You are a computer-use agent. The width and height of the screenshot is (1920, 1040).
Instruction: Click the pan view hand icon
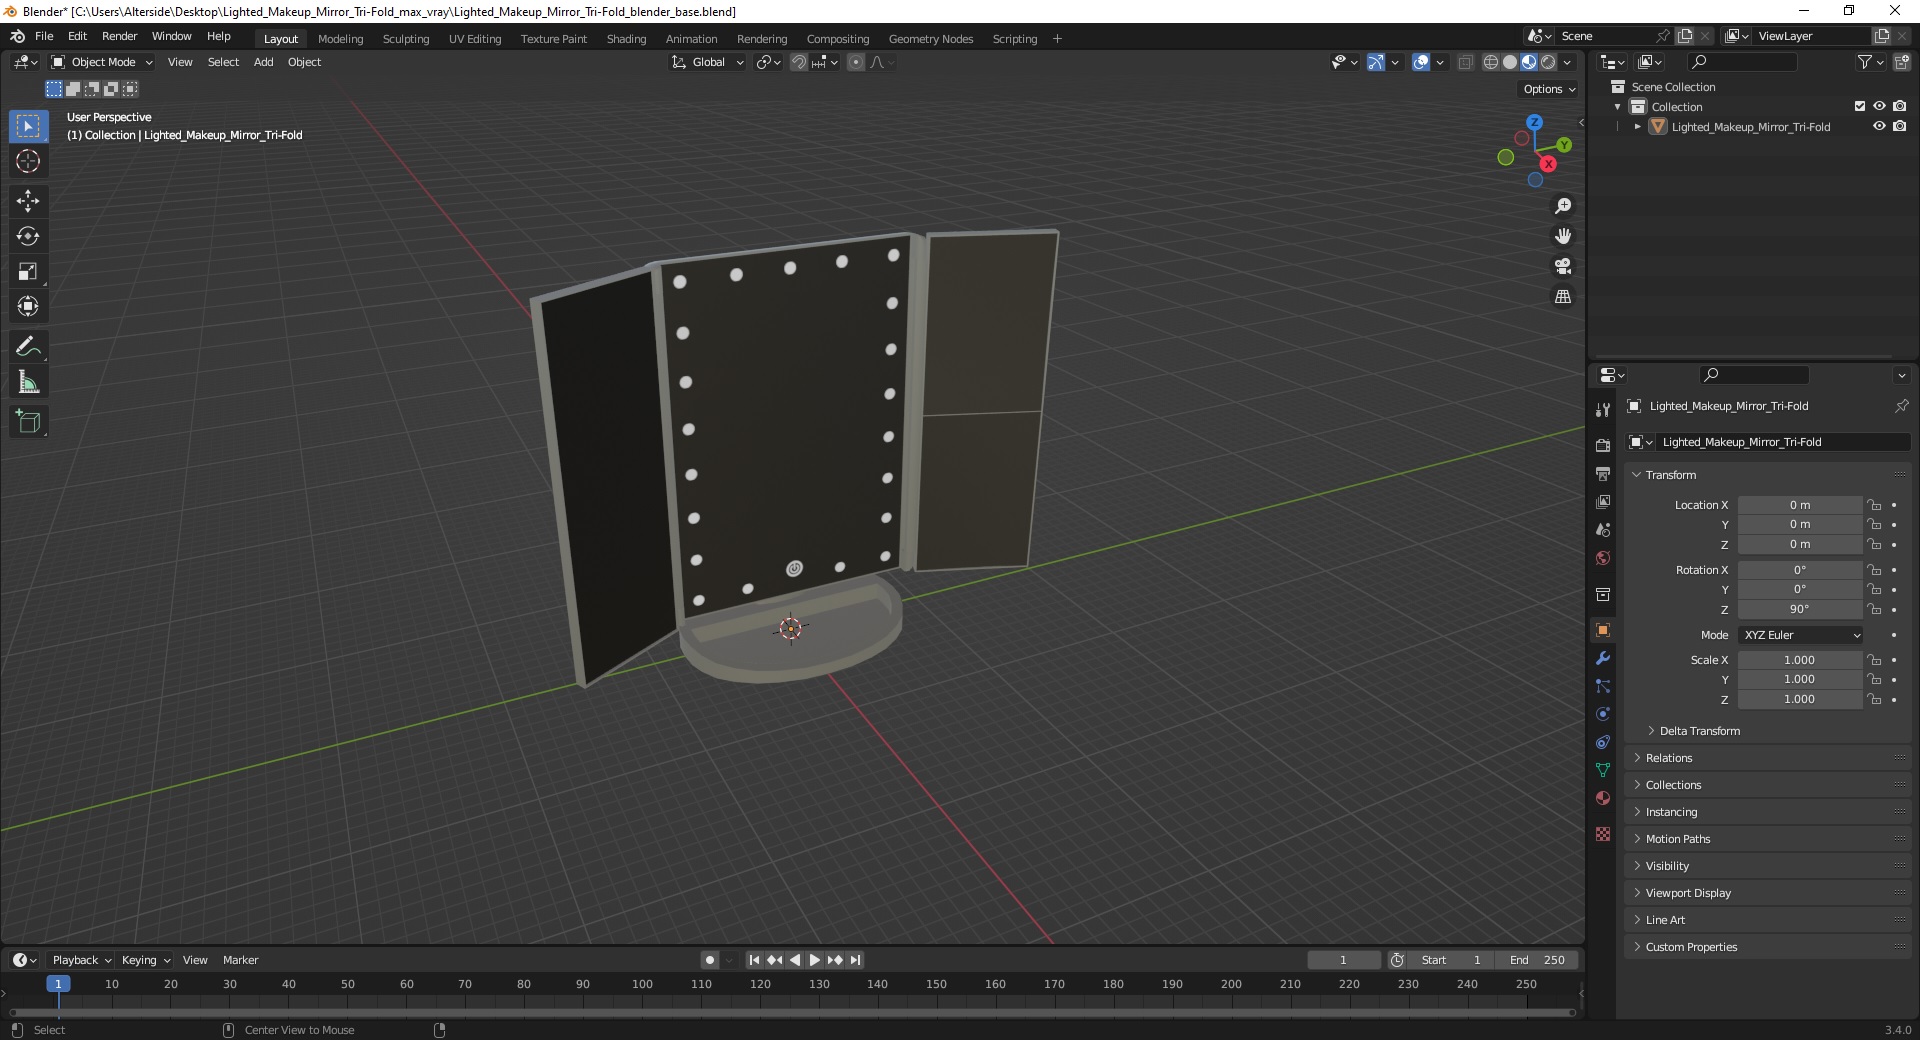[1563, 236]
